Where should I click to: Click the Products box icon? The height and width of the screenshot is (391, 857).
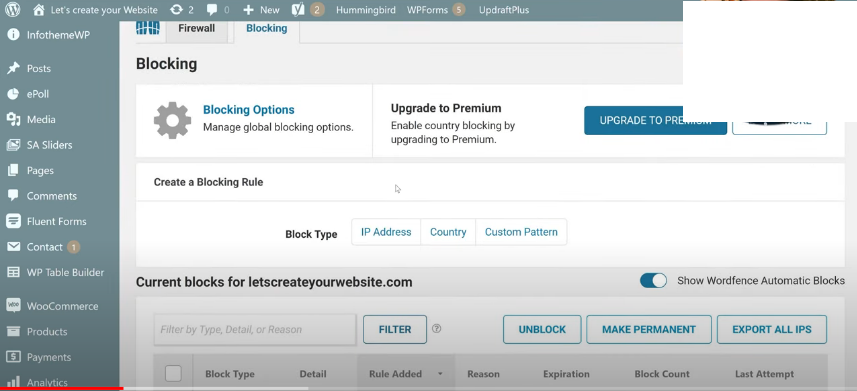(x=13, y=331)
